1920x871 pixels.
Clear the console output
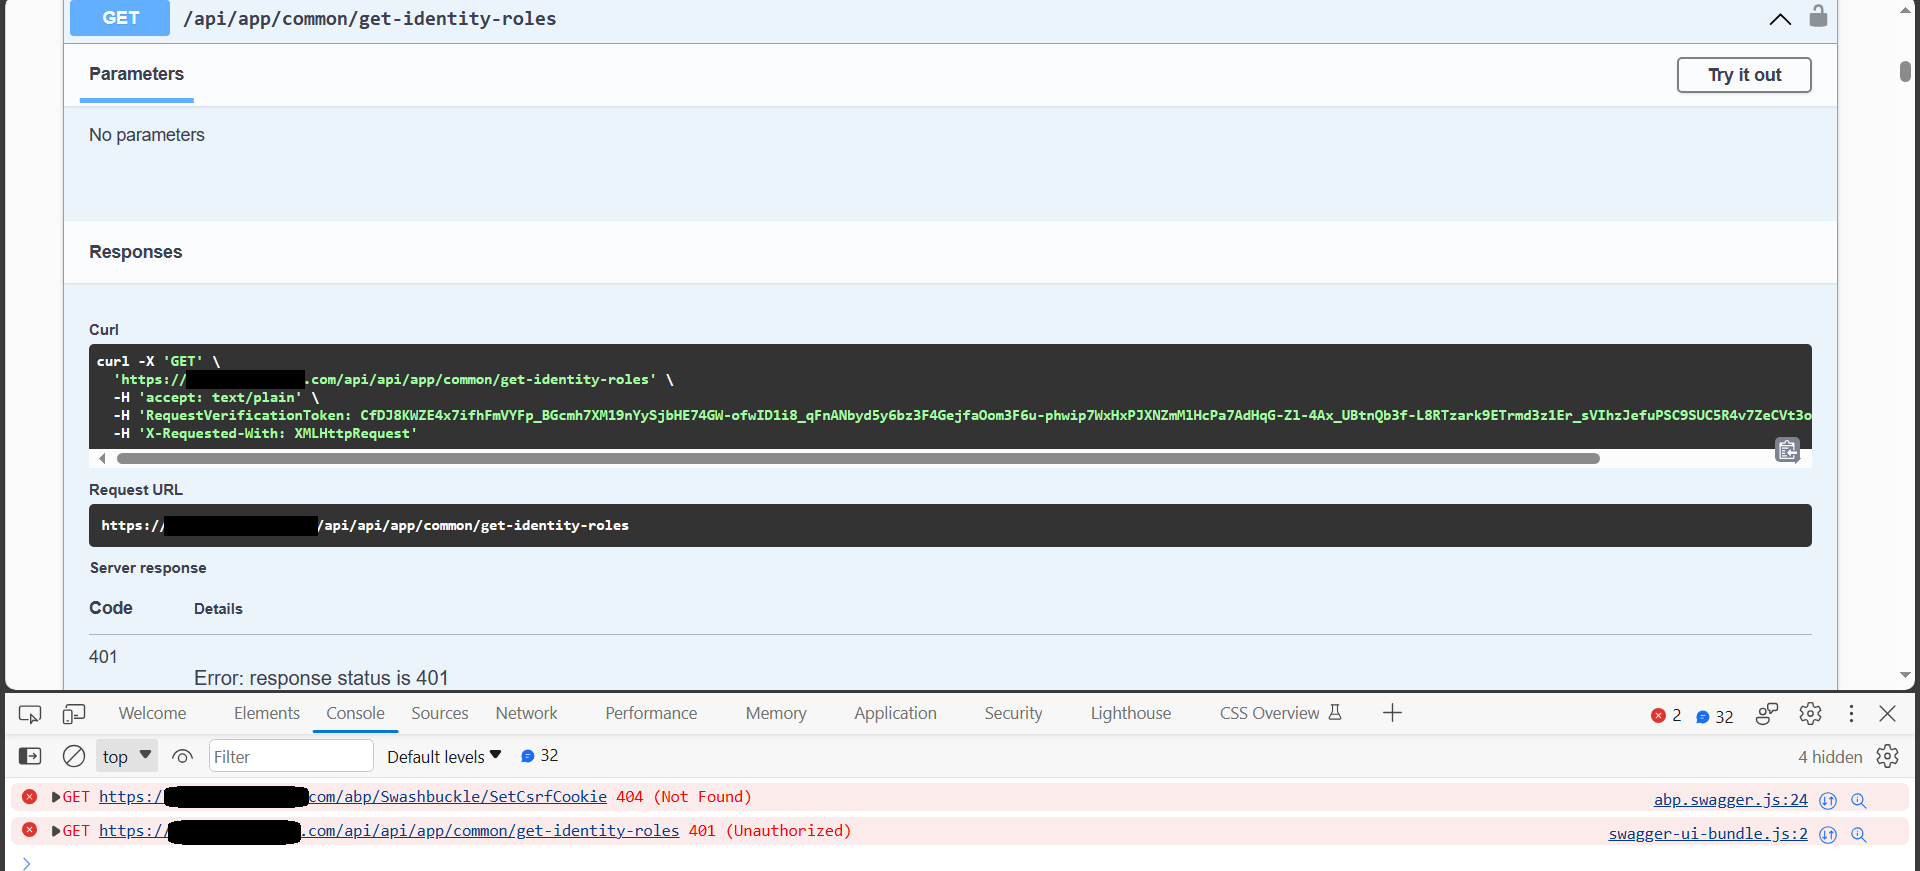click(x=74, y=757)
